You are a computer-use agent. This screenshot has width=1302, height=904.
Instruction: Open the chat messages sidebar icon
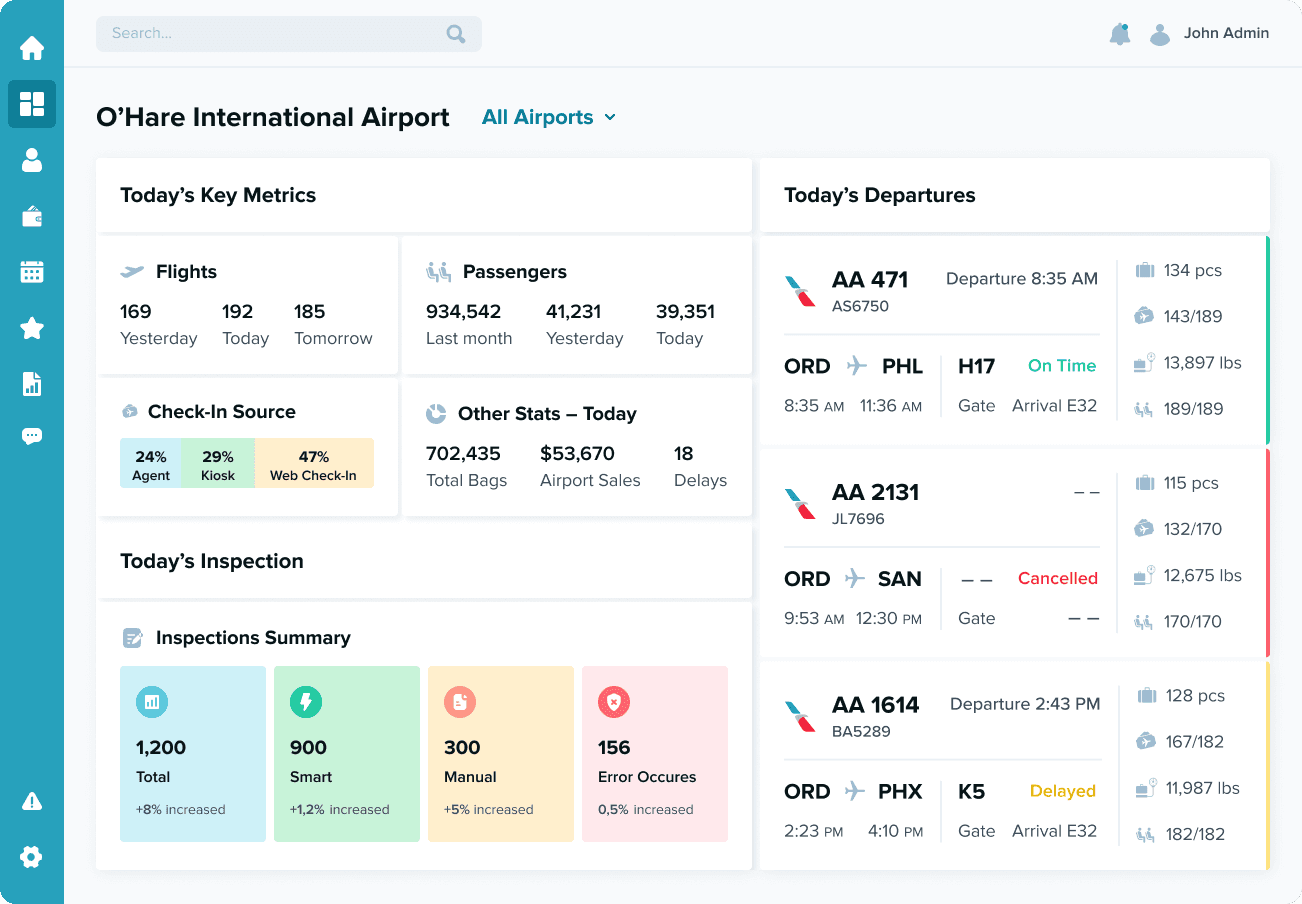(32, 435)
